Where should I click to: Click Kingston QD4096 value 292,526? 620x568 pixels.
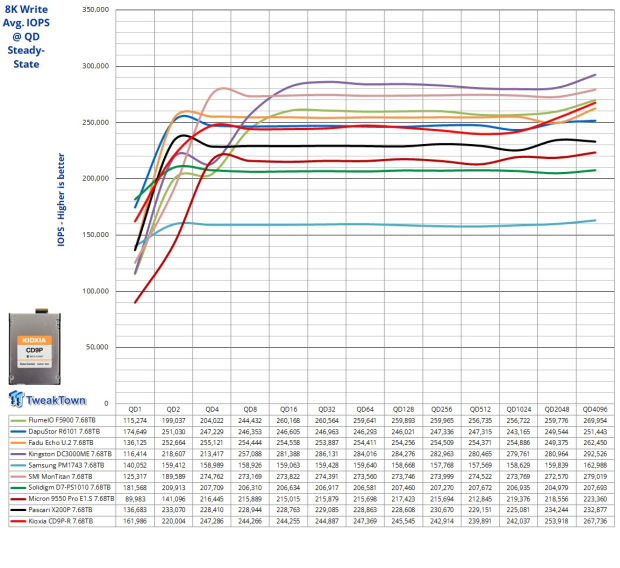[595, 454]
